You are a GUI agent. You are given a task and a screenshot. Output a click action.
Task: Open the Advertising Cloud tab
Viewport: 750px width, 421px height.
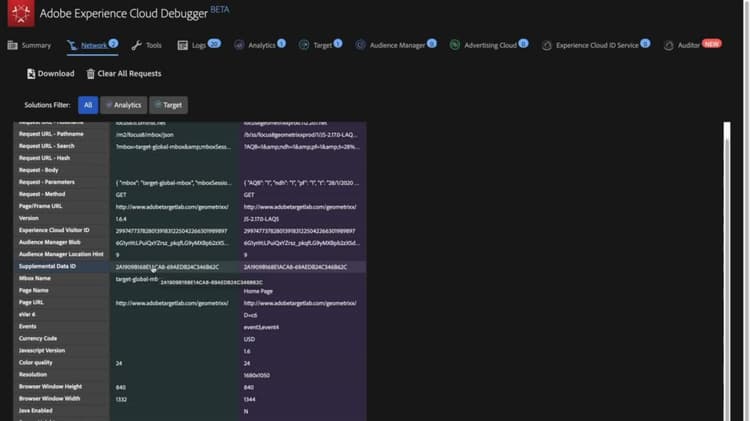(x=488, y=44)
